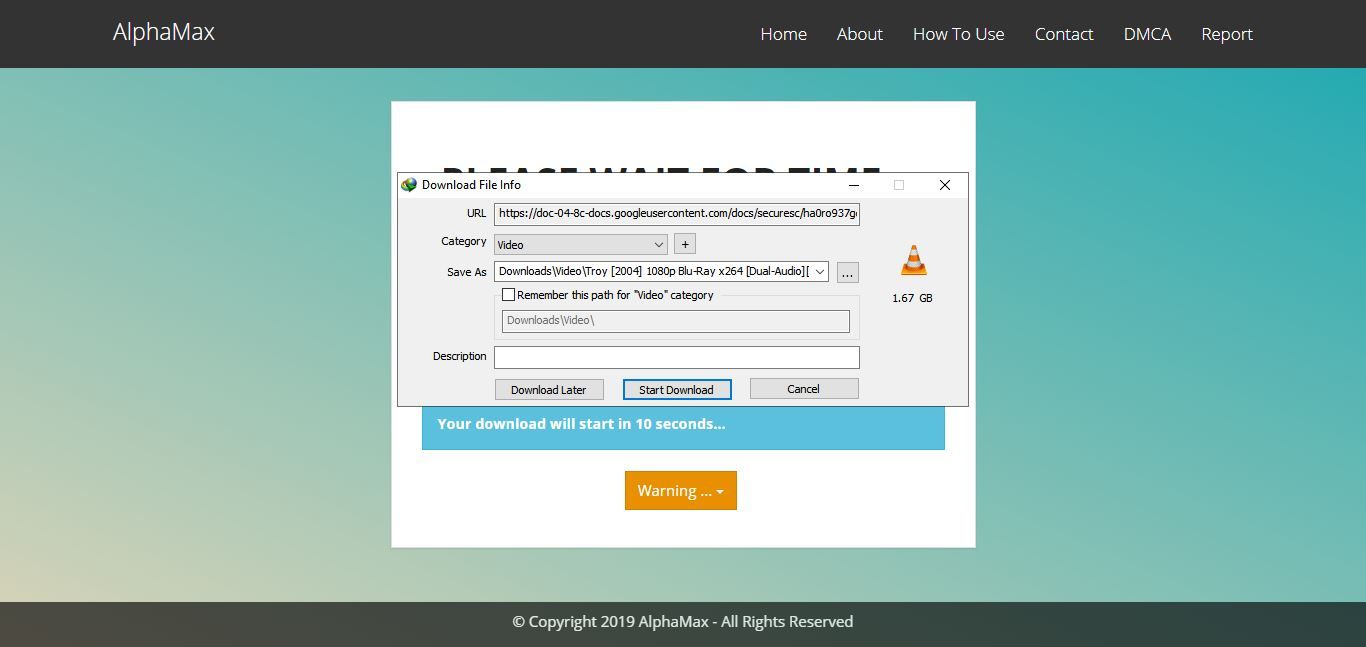
Task: Add a new category with plus button
Action: tap(685, 244)
